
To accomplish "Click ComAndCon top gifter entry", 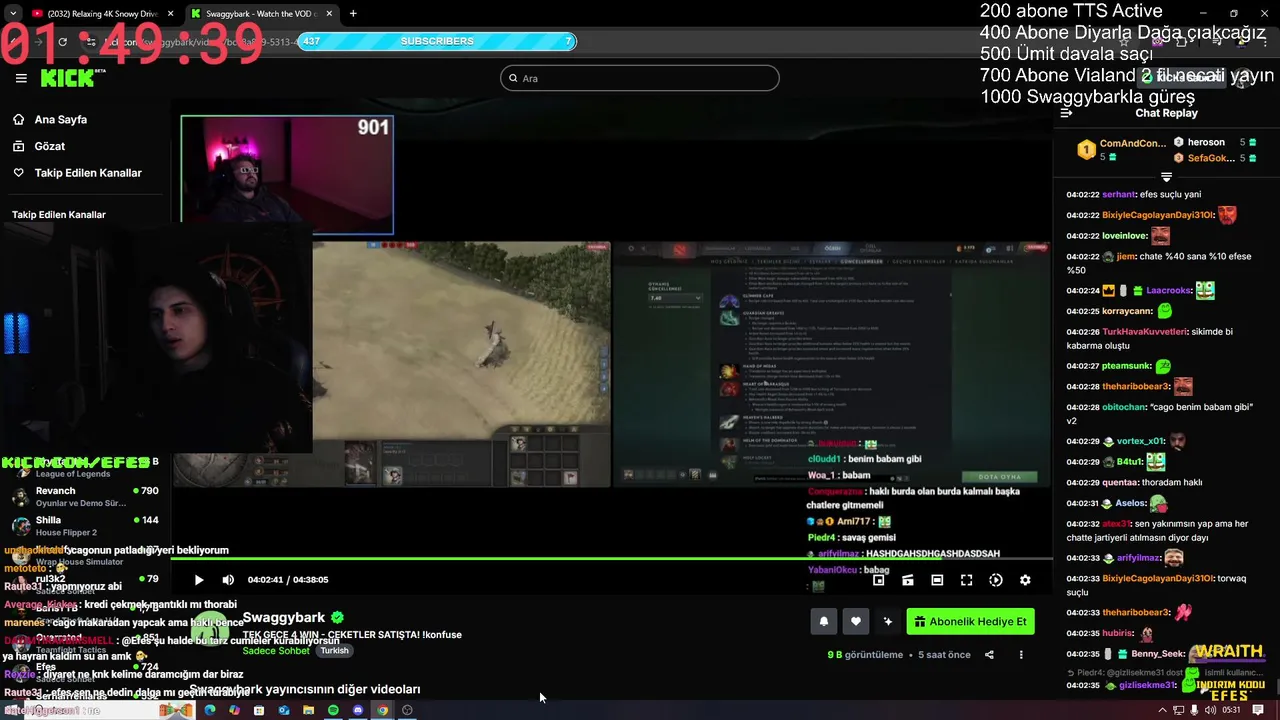I will point(1121,150).
